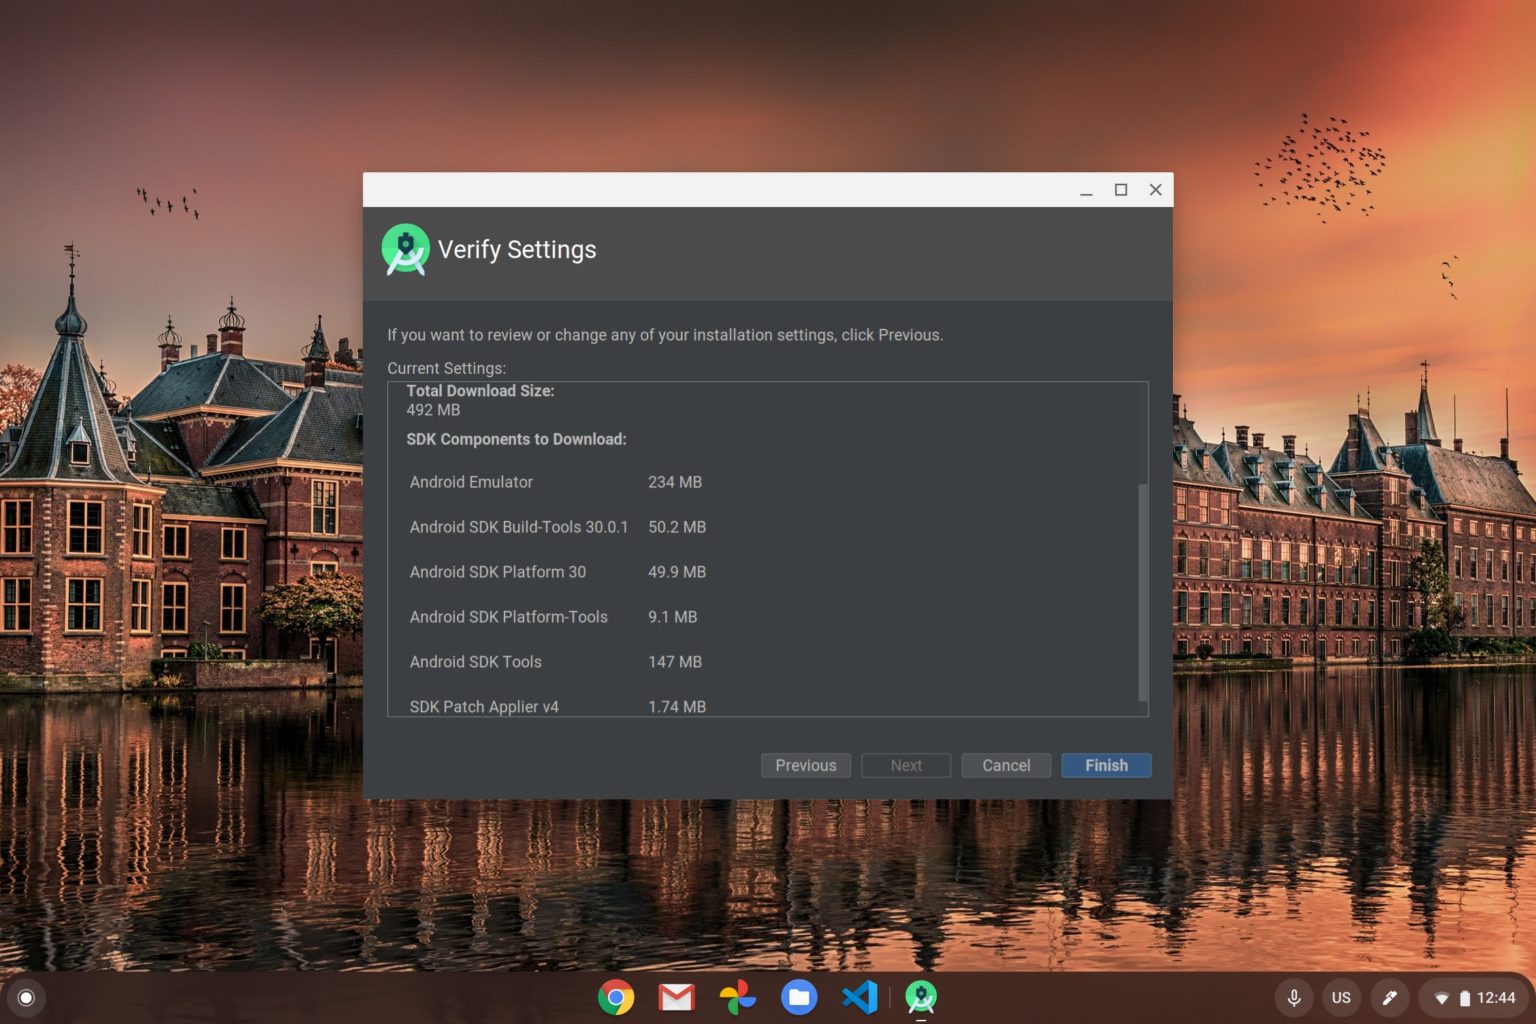Open the stylus tools icon

tap(1390, 997)
